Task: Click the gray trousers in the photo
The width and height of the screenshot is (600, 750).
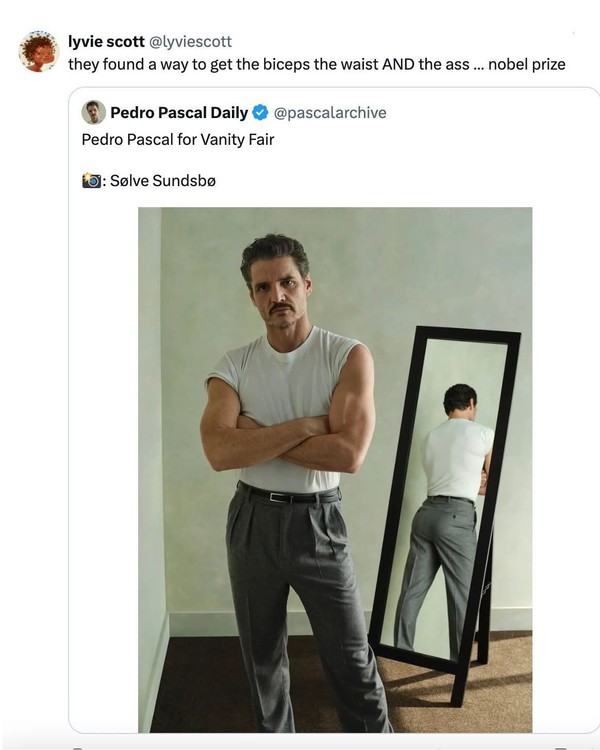Action: 306,607
